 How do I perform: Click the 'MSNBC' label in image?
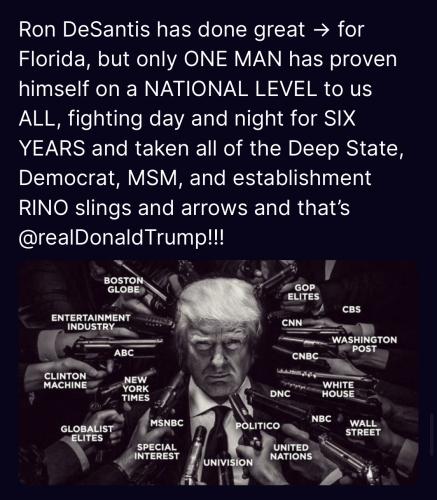pyautogui.click(x=167, y=423)
